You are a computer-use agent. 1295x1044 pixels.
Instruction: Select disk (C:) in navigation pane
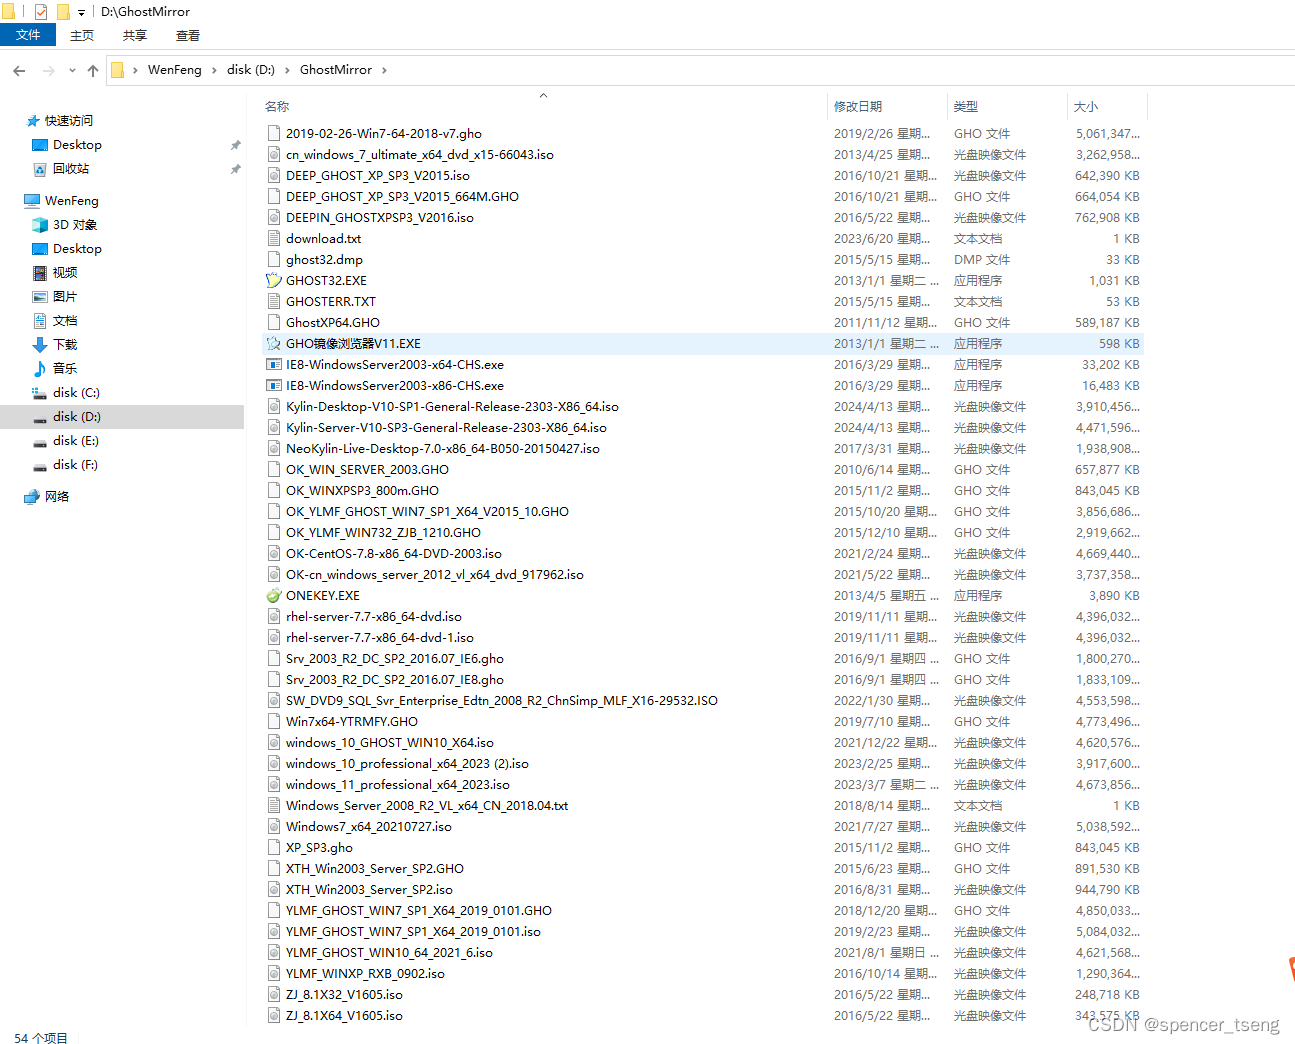click(x=76, y=393)
